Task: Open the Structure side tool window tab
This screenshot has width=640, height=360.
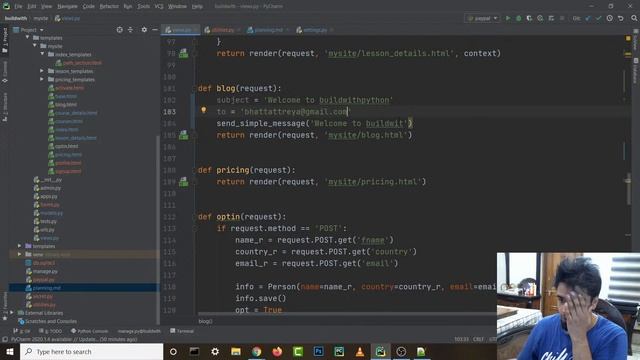Action: [4, 107]
